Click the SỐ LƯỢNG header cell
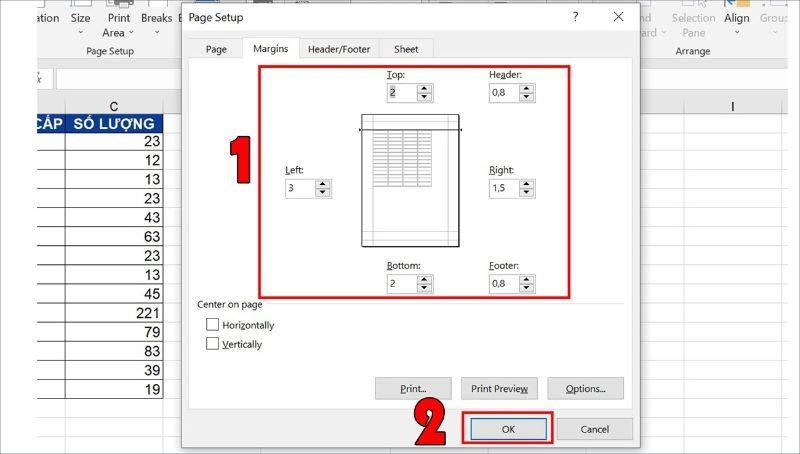800x454 pixels. pyautogui.click(x=114, y=123)
